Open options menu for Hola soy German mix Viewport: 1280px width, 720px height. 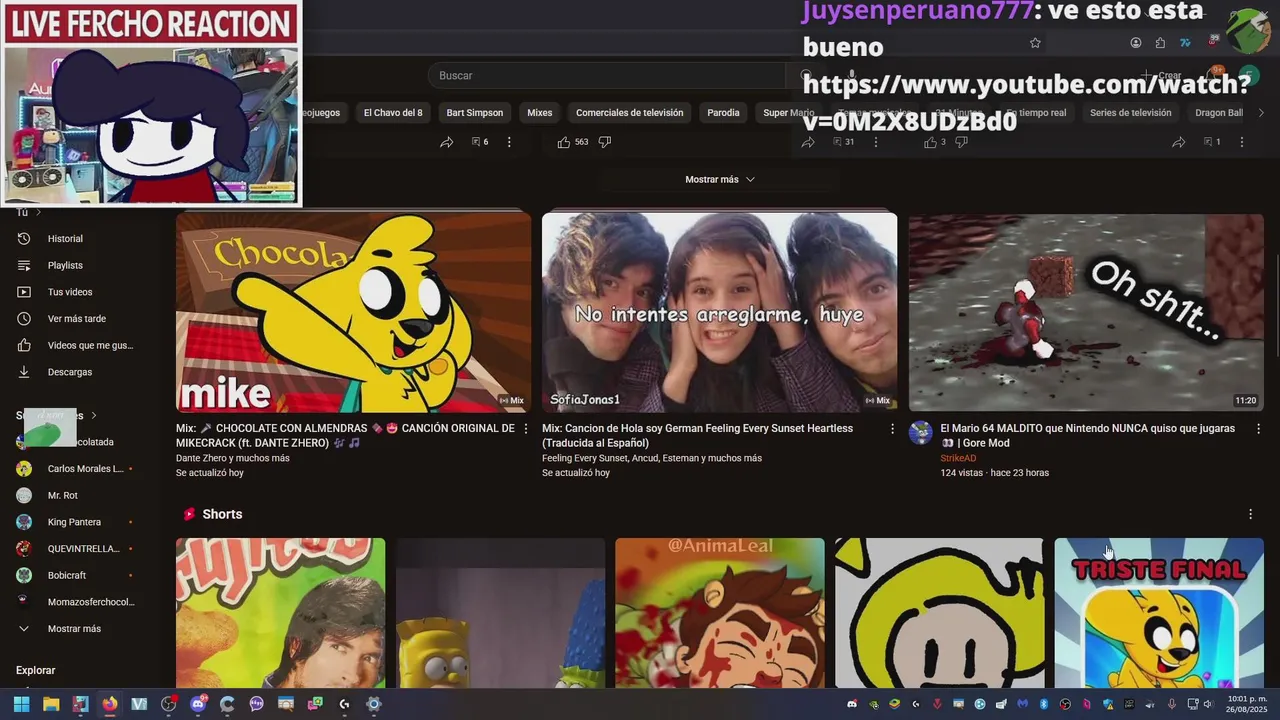coord(893,429)
